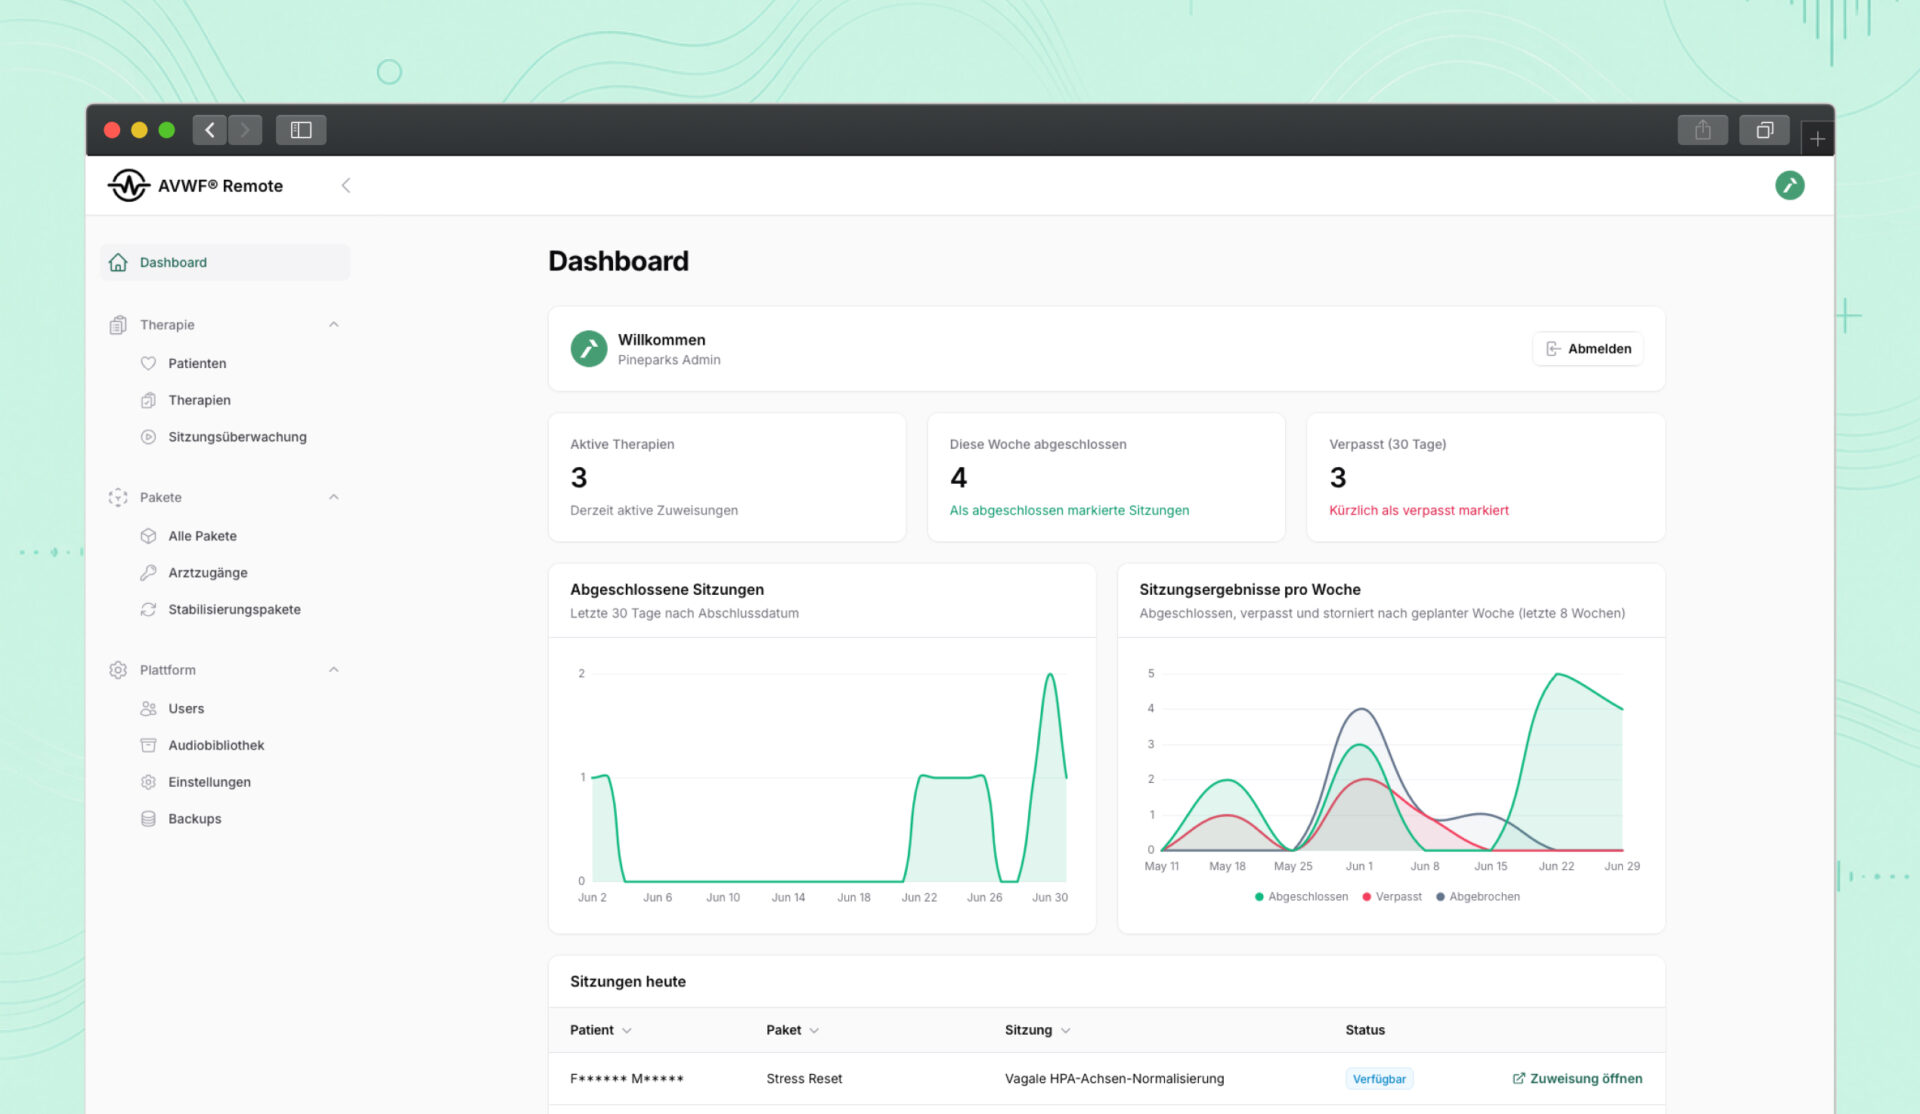The height and width of the screenshot is (1114, 1920).
Task: Click the Diese Woche abgeschlossen card
Action: 1106,478
